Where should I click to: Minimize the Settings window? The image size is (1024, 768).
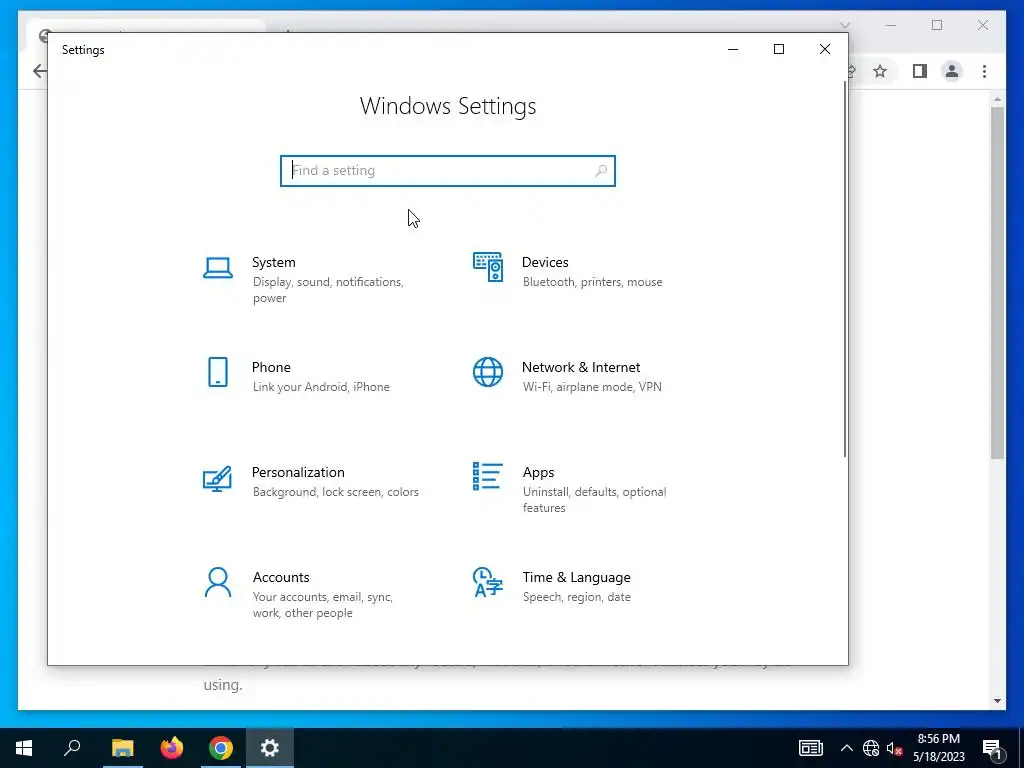click(x=733, y=50)
